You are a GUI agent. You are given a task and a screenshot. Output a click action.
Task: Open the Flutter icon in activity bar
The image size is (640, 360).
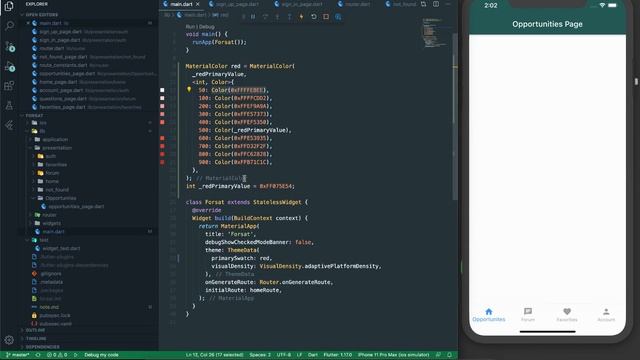9,125
